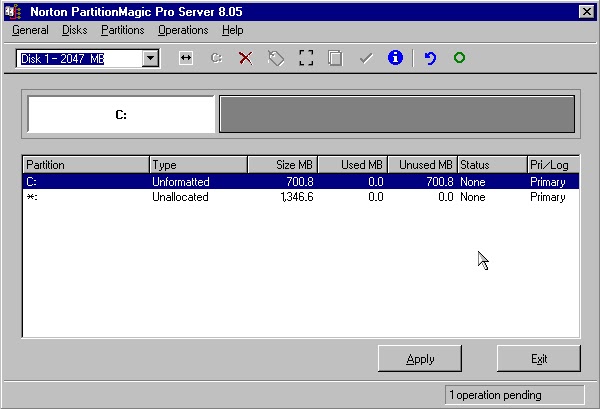This screenshot has width=600, height=409.
Task: Undo last operation with blue arrow
Action: tap(430, 58)
